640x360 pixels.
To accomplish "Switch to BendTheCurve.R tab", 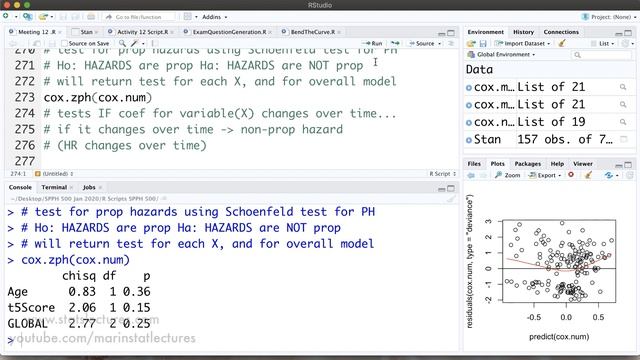I will pos(313,32).
